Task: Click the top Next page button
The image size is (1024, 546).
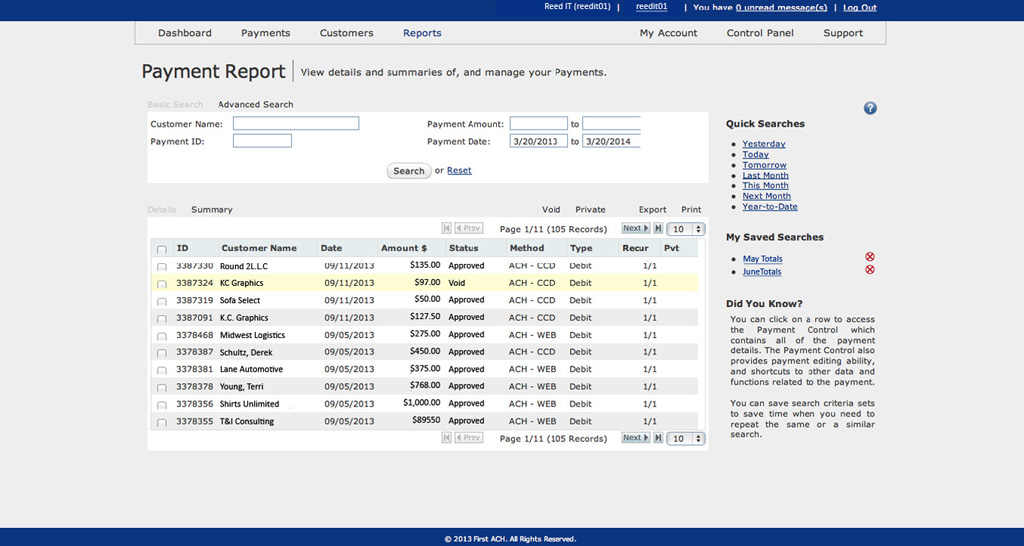Action: point(635,228)
